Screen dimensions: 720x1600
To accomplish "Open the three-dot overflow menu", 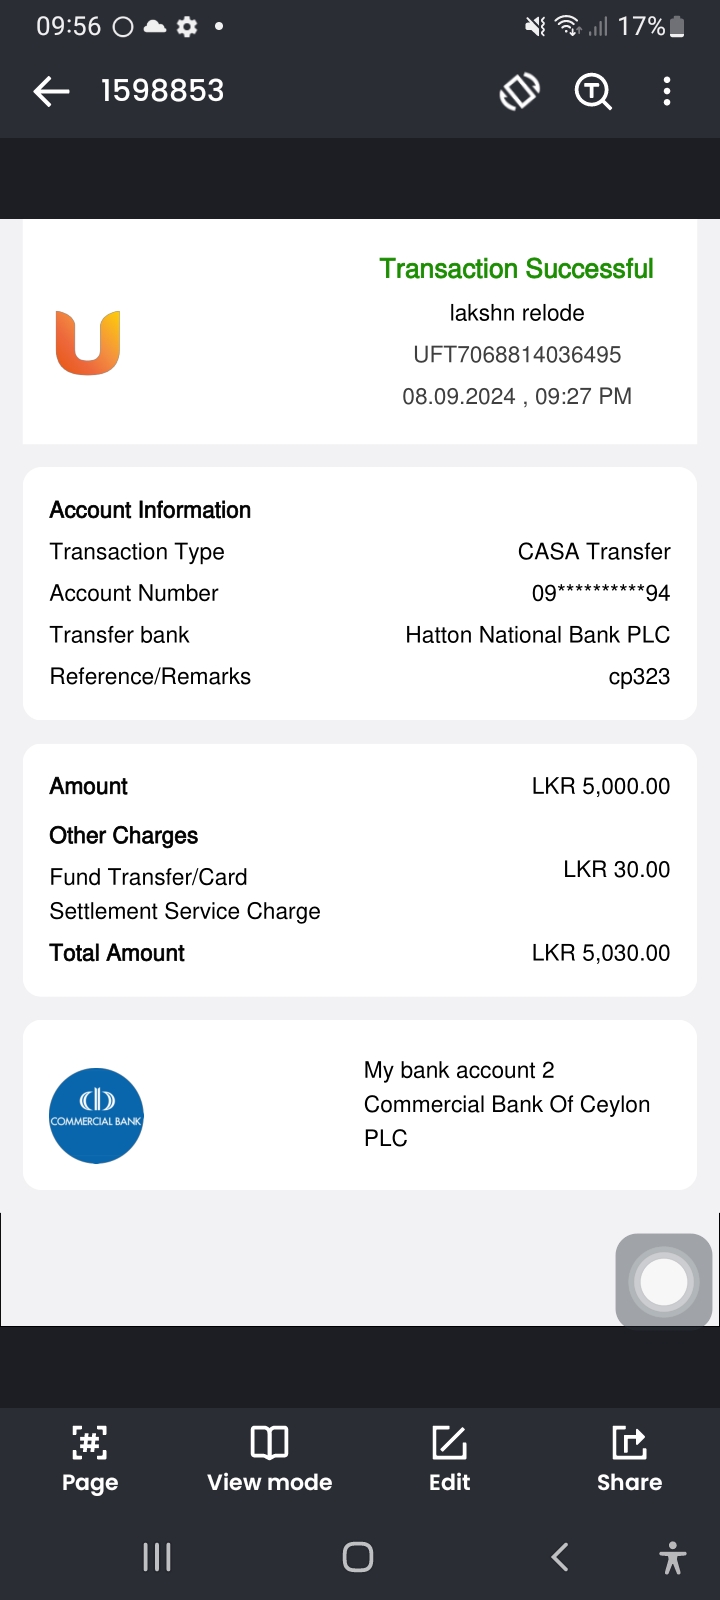I will tap(667, 92).
